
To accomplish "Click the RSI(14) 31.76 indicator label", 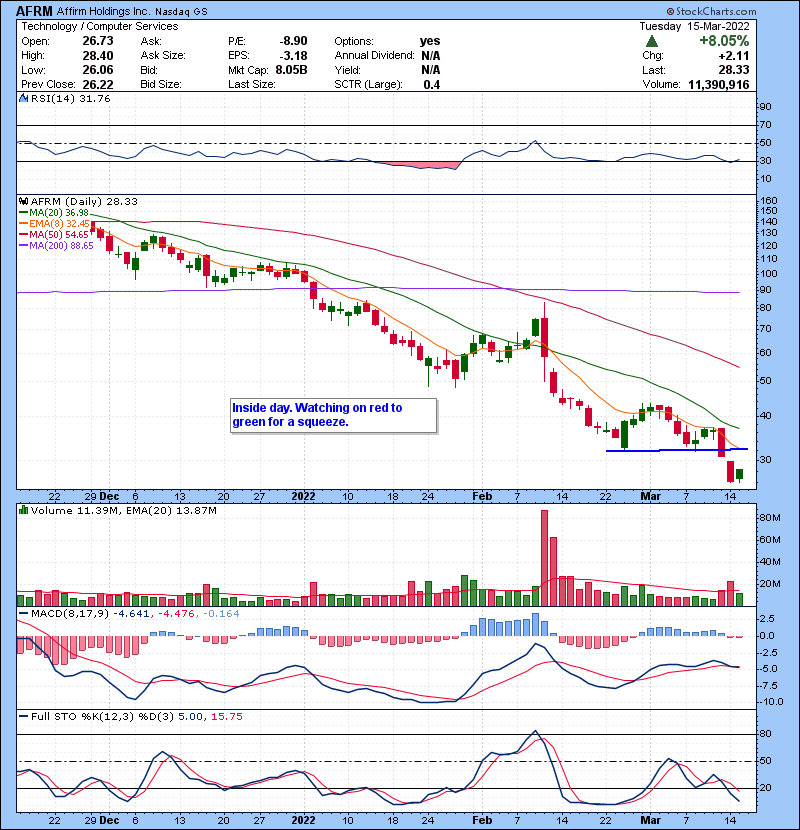I will [70, 98].
